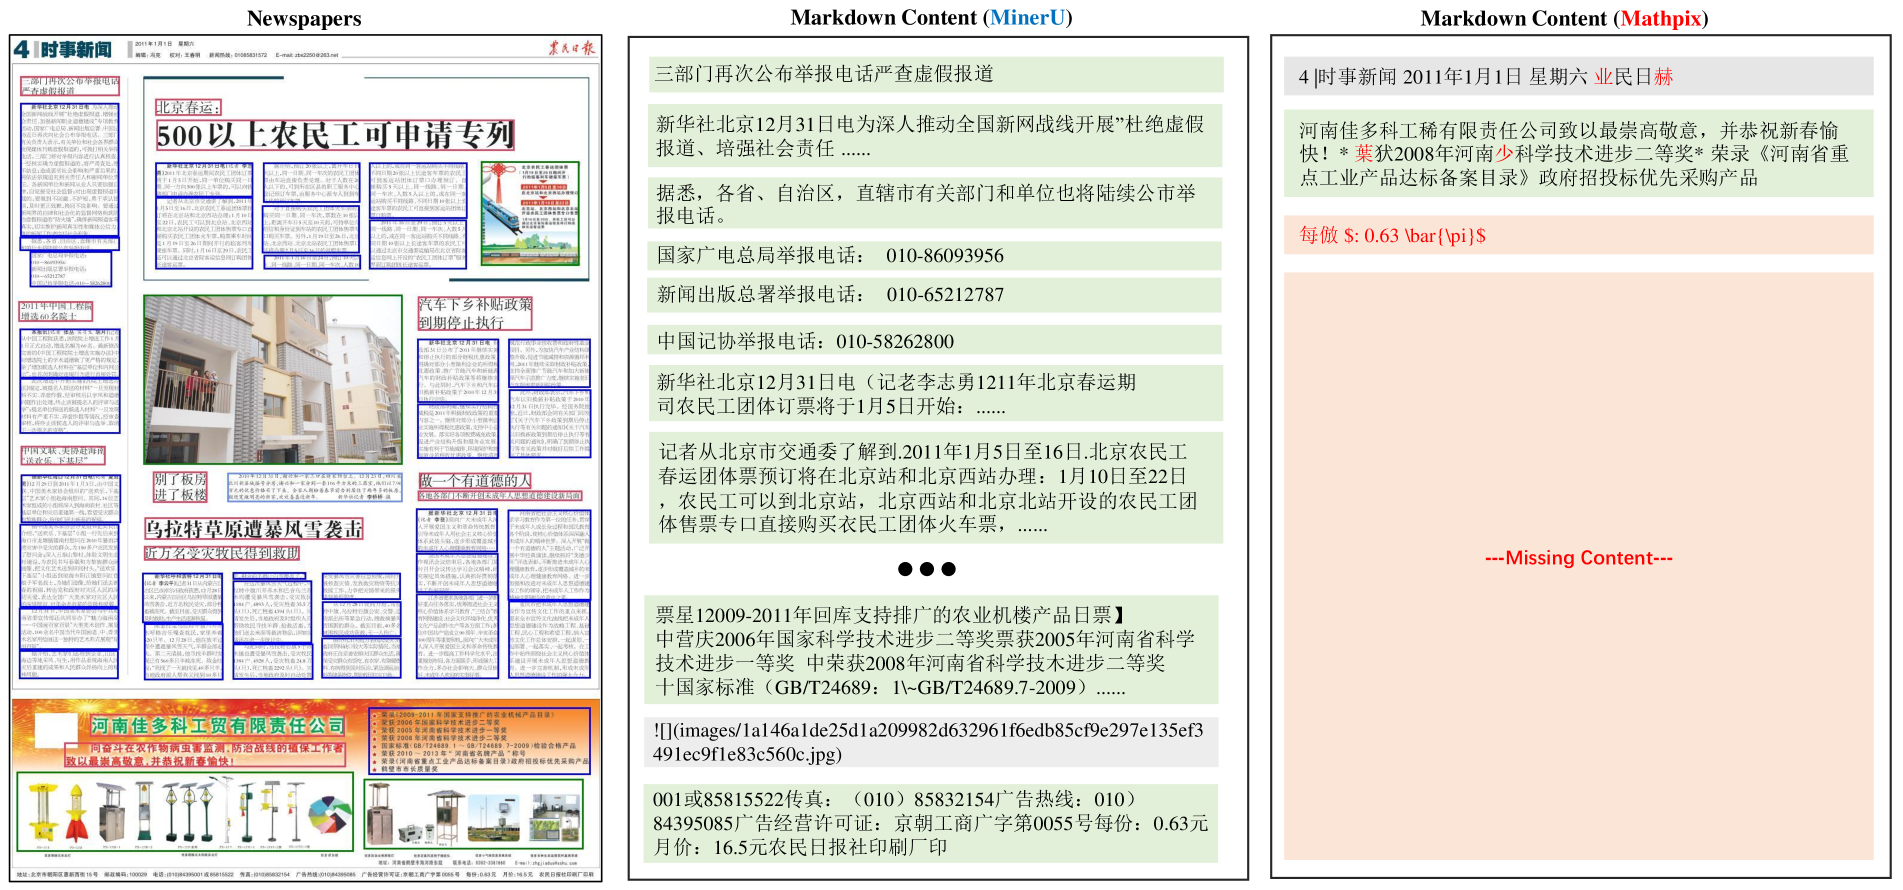Click the three-dot ellipsis in the MinerU panel

(x=927, y=569)
